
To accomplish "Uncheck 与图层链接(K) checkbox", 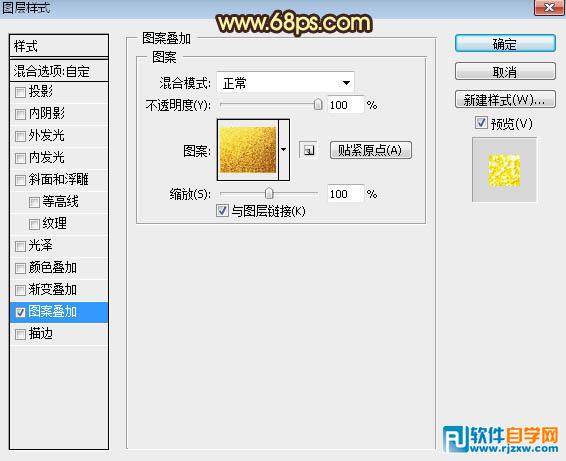I will click(222, 210).
